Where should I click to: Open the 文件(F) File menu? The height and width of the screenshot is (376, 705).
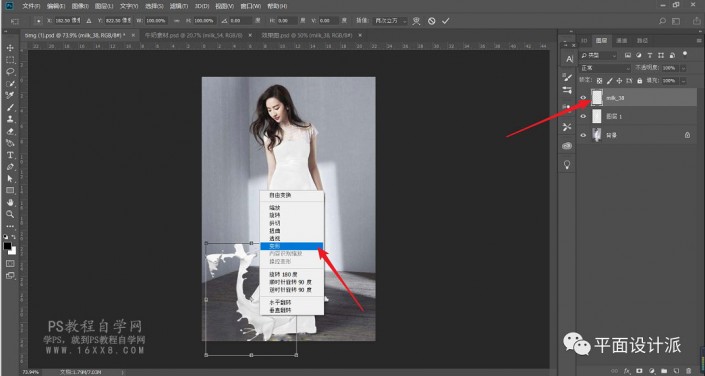pyautogui.click(x=31, y=6)
